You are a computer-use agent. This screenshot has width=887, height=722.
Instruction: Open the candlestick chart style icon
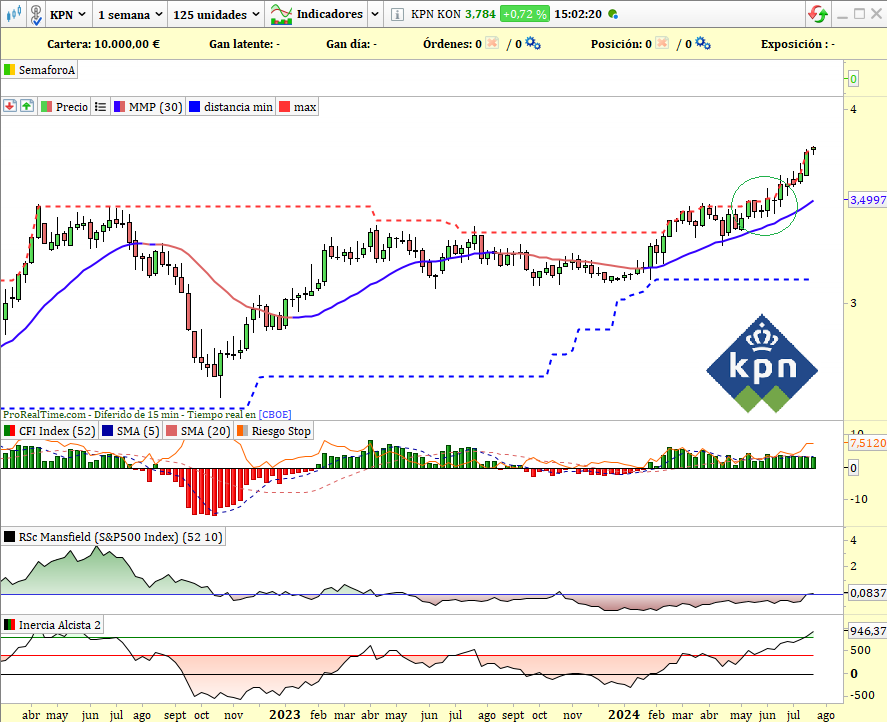click(14, 14)
